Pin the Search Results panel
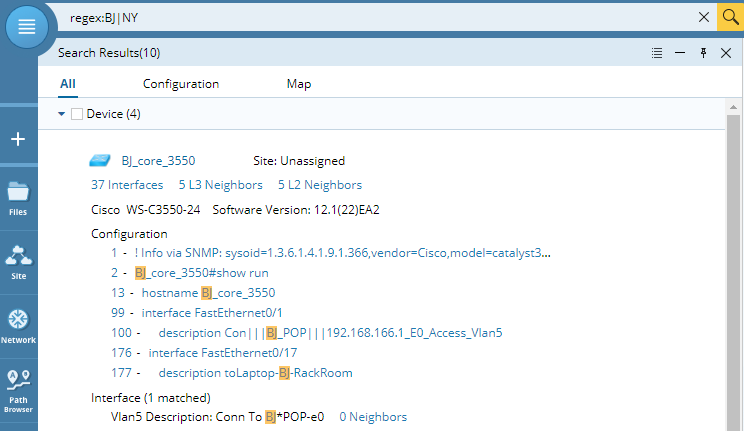This screenshot has width=744, height=431. click(x=703, y=53)
